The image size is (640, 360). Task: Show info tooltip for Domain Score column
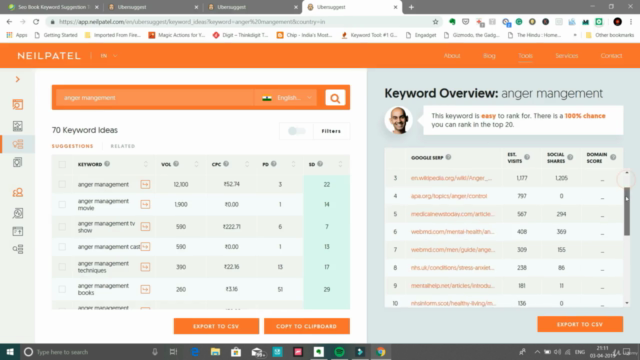click(x=613, y=157)
